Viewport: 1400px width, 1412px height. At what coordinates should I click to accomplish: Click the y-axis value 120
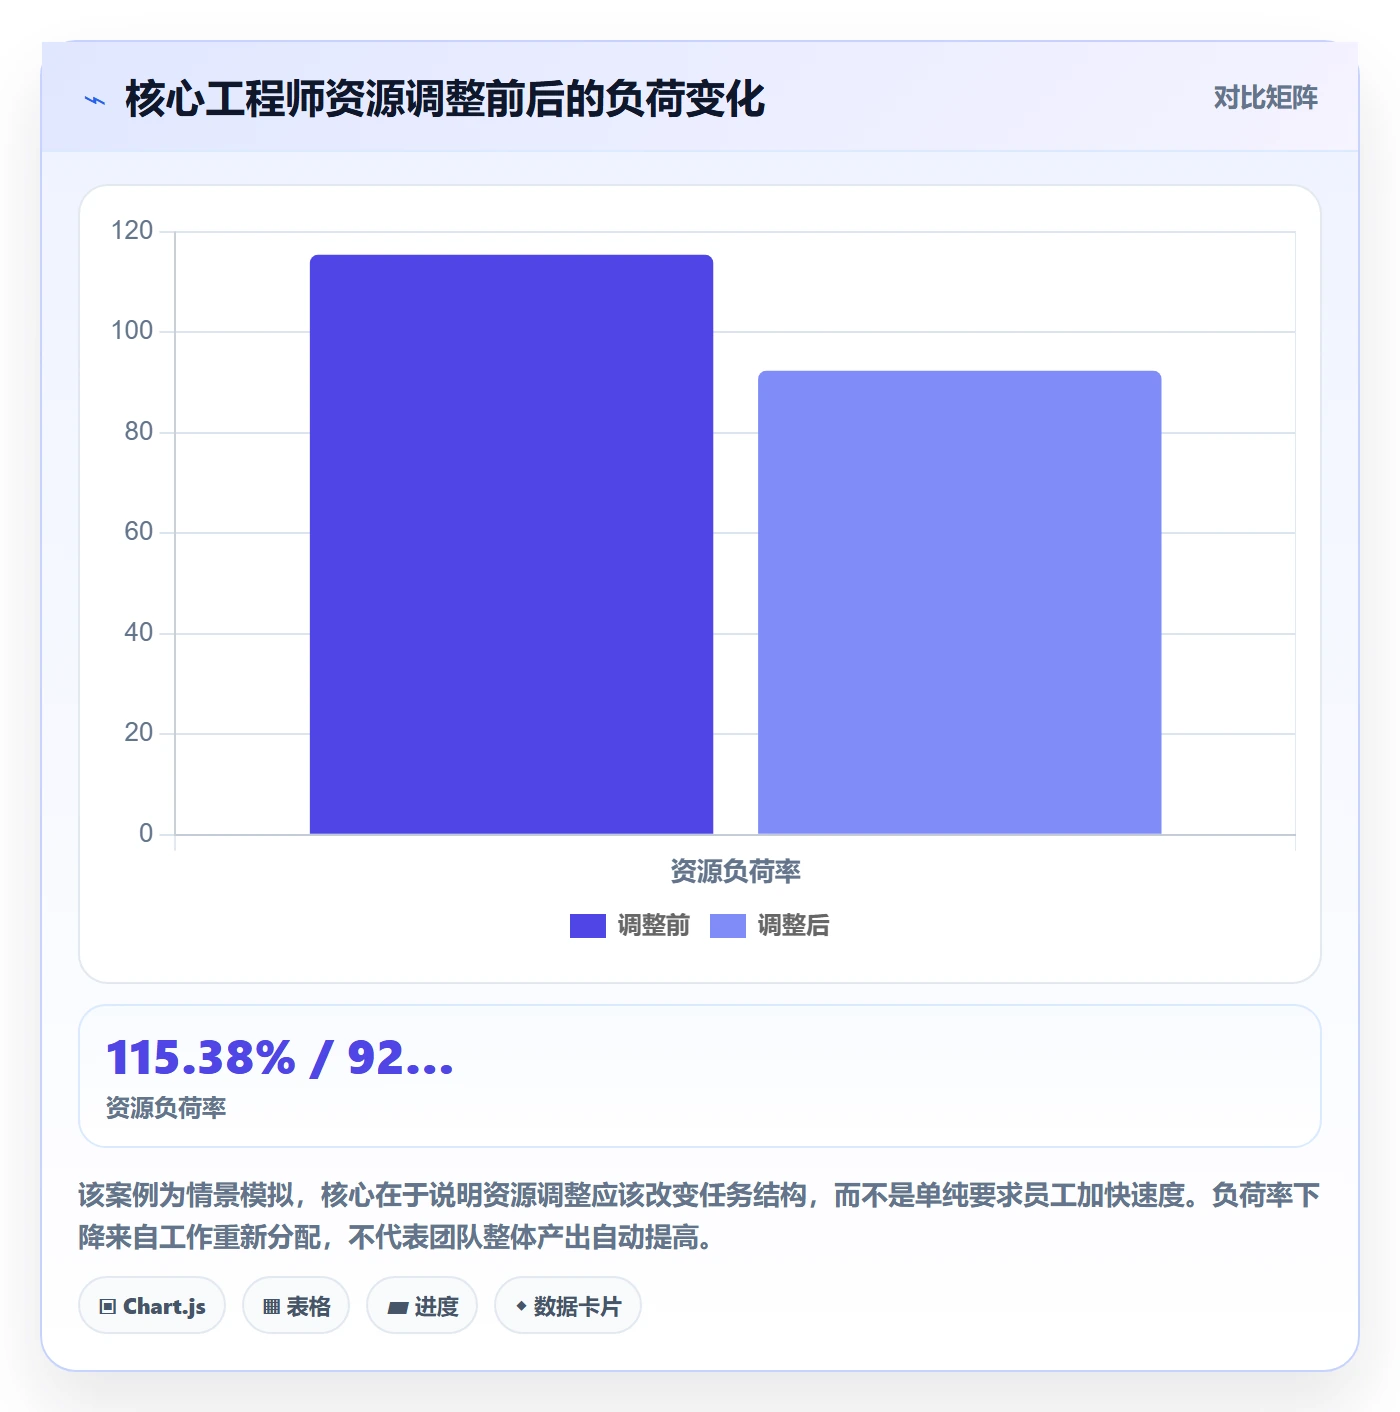pyautogui.click(x=132, y=231)
